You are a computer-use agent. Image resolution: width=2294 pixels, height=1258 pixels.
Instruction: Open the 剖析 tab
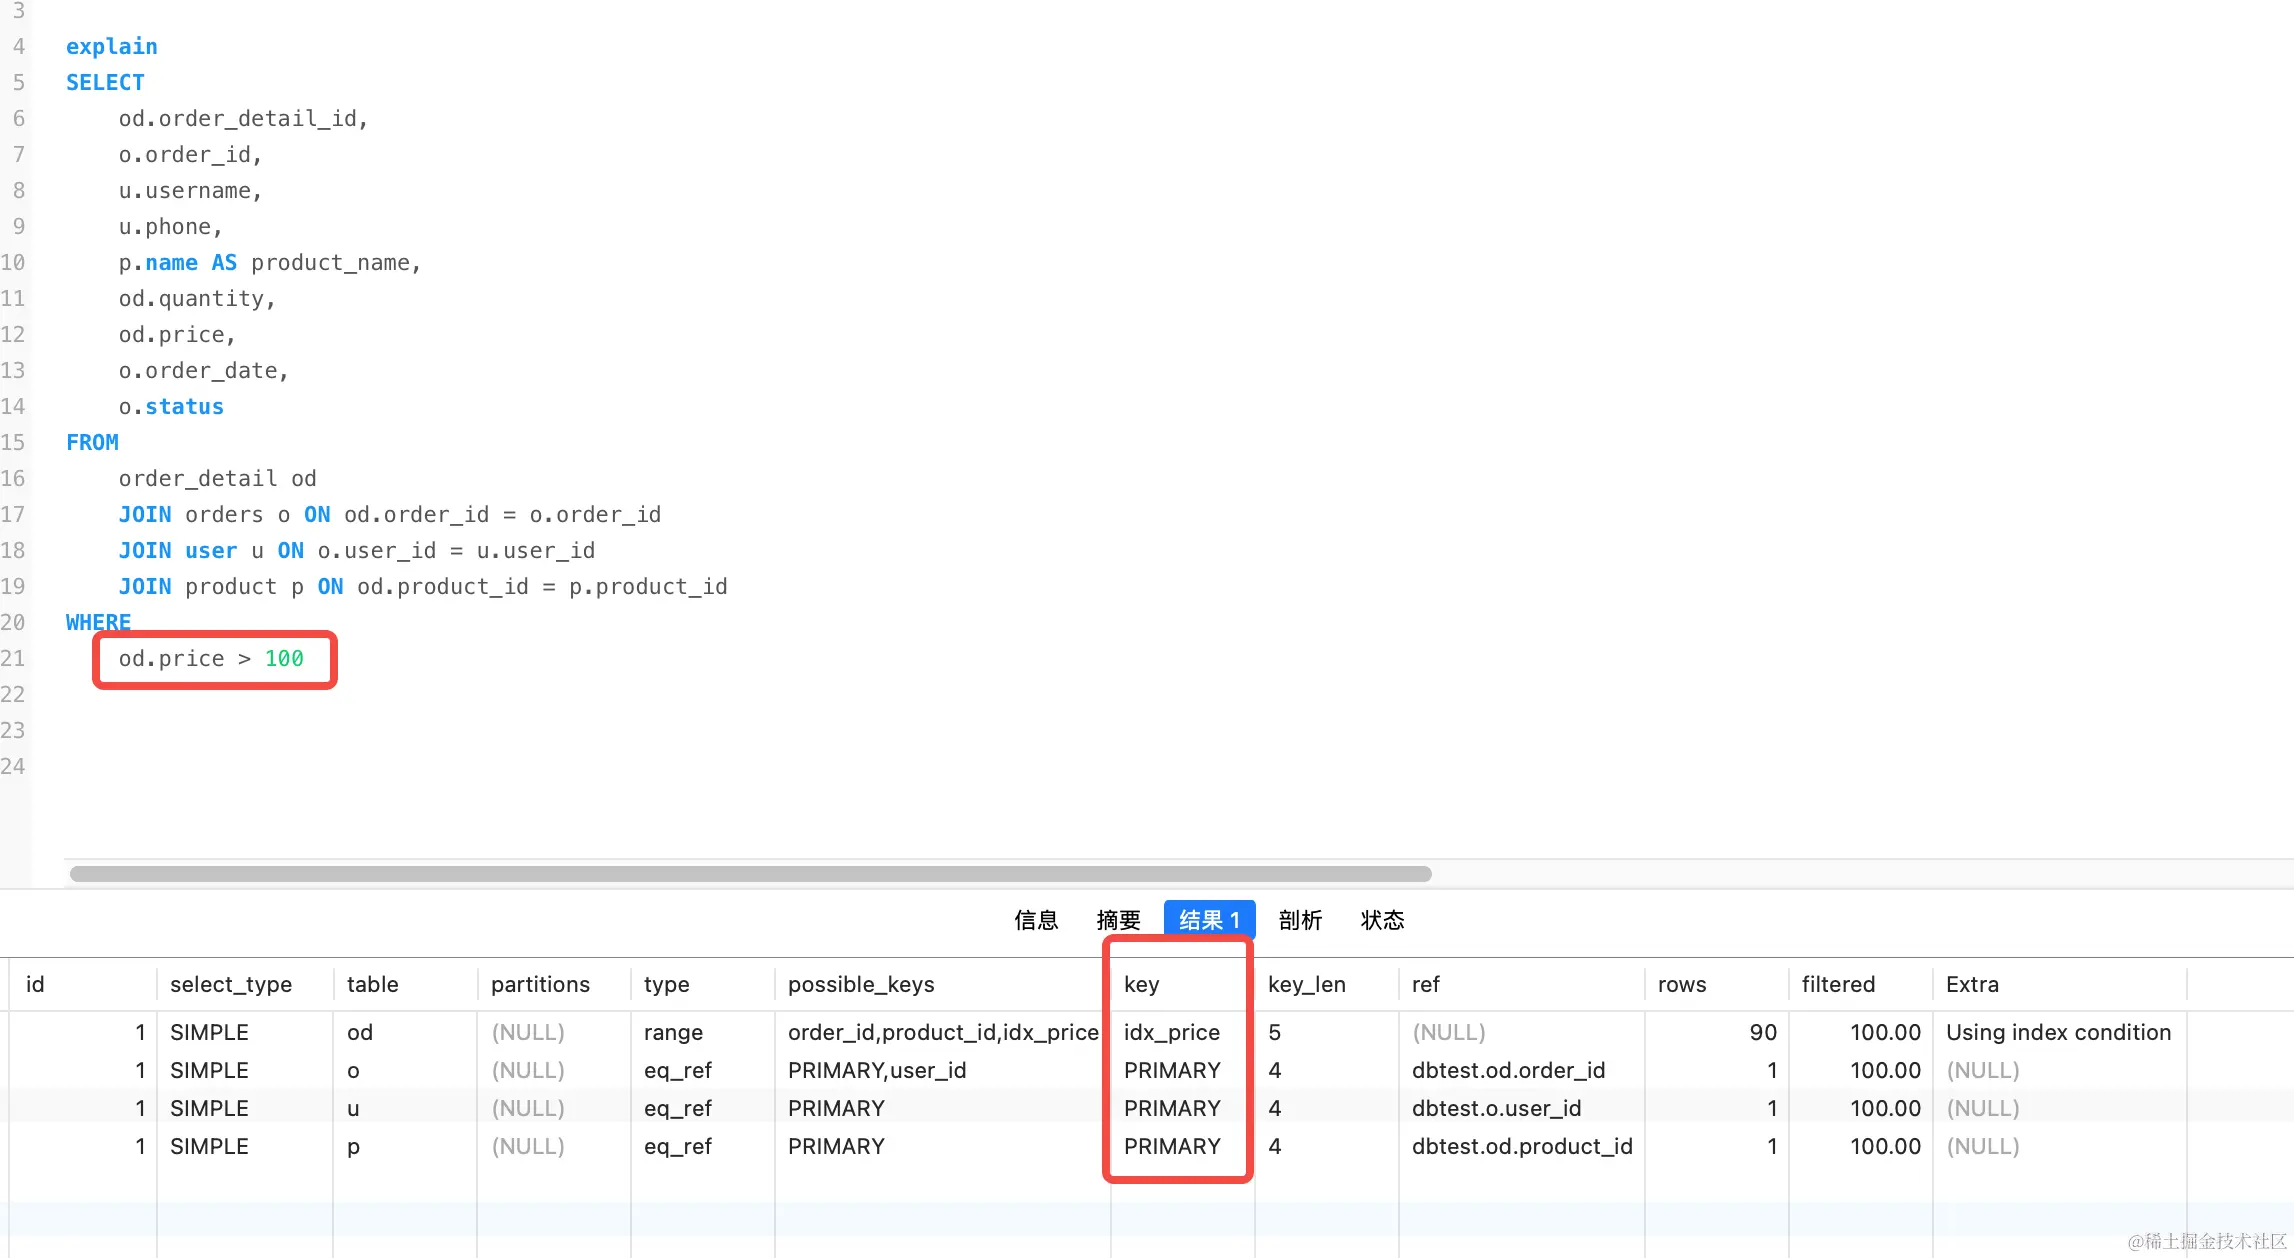1300,920
